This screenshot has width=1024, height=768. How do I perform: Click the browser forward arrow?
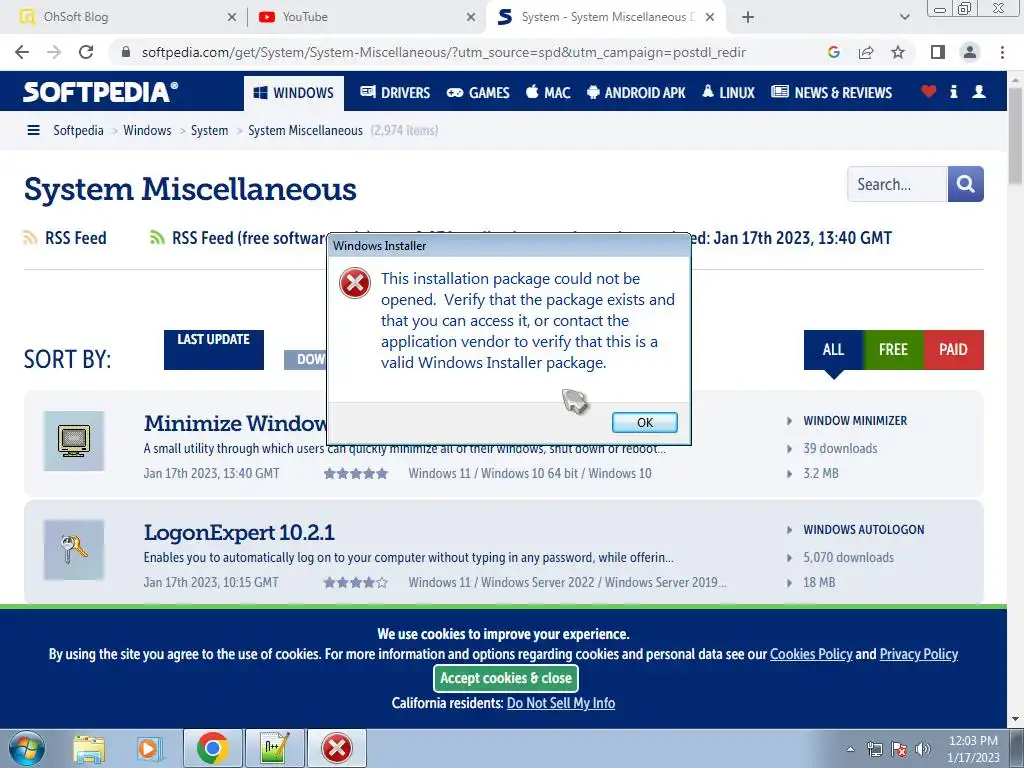pos(54,52)
